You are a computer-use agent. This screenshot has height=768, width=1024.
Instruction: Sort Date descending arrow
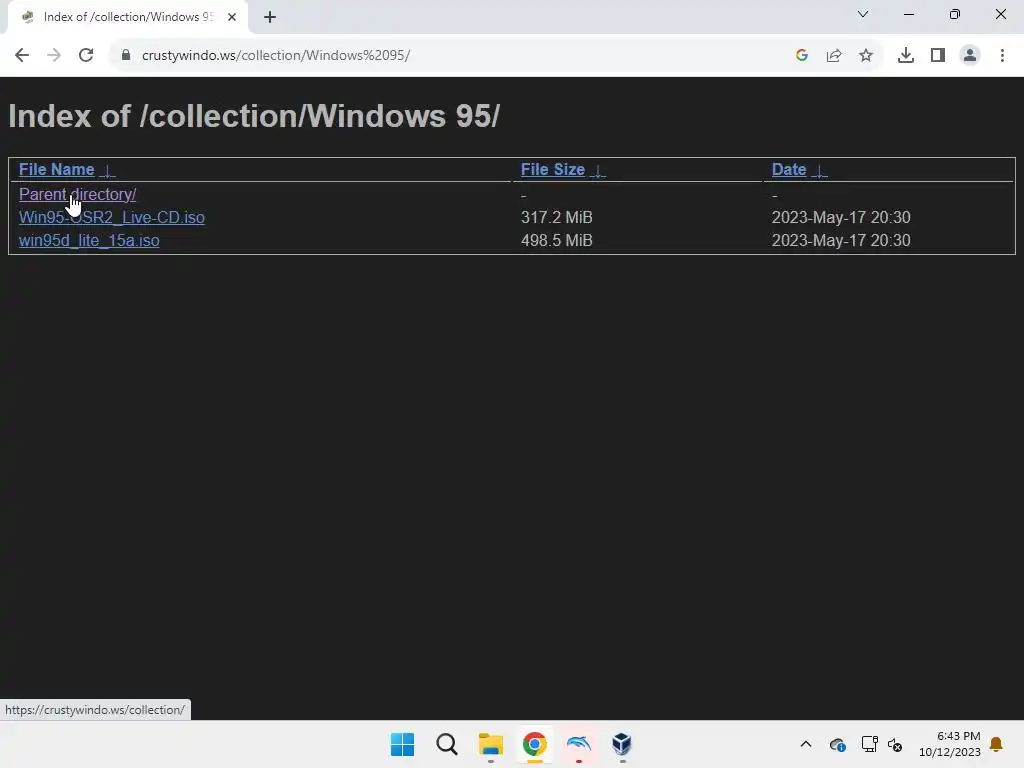(x=819, y=170)
